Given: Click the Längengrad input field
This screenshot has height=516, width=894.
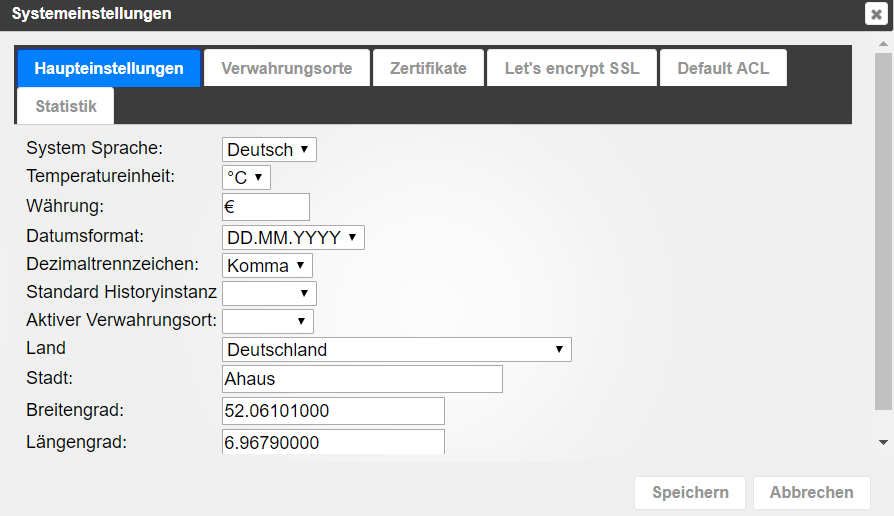Looking at the screenshot, I should [333, 442].
